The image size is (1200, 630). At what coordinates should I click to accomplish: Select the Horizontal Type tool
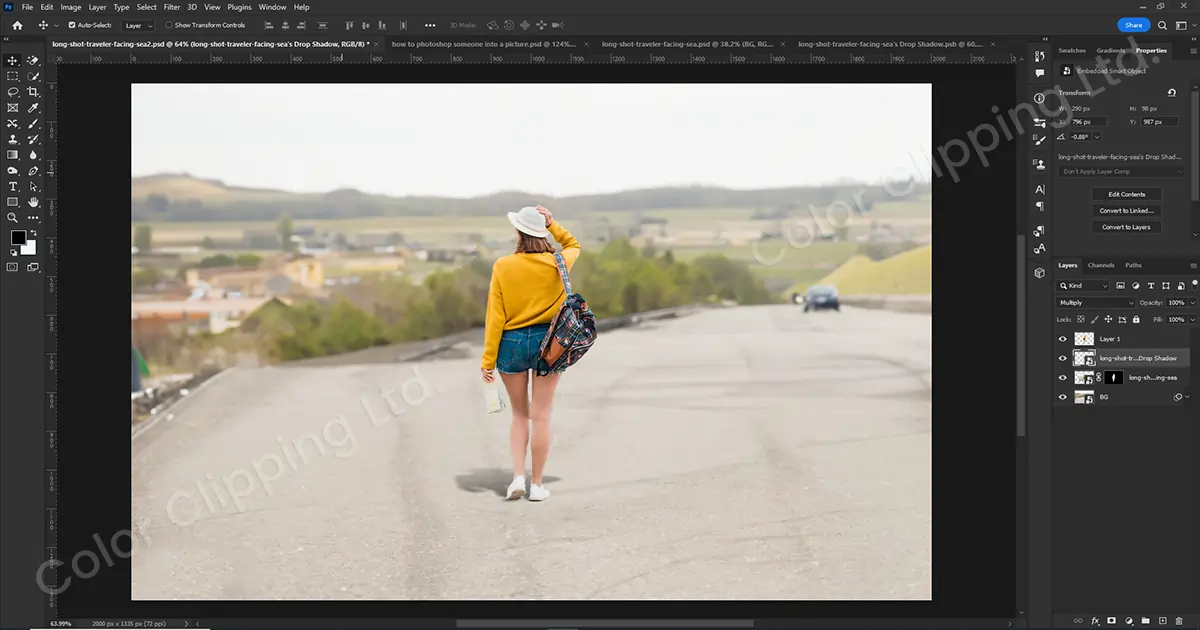coord(13,187)
